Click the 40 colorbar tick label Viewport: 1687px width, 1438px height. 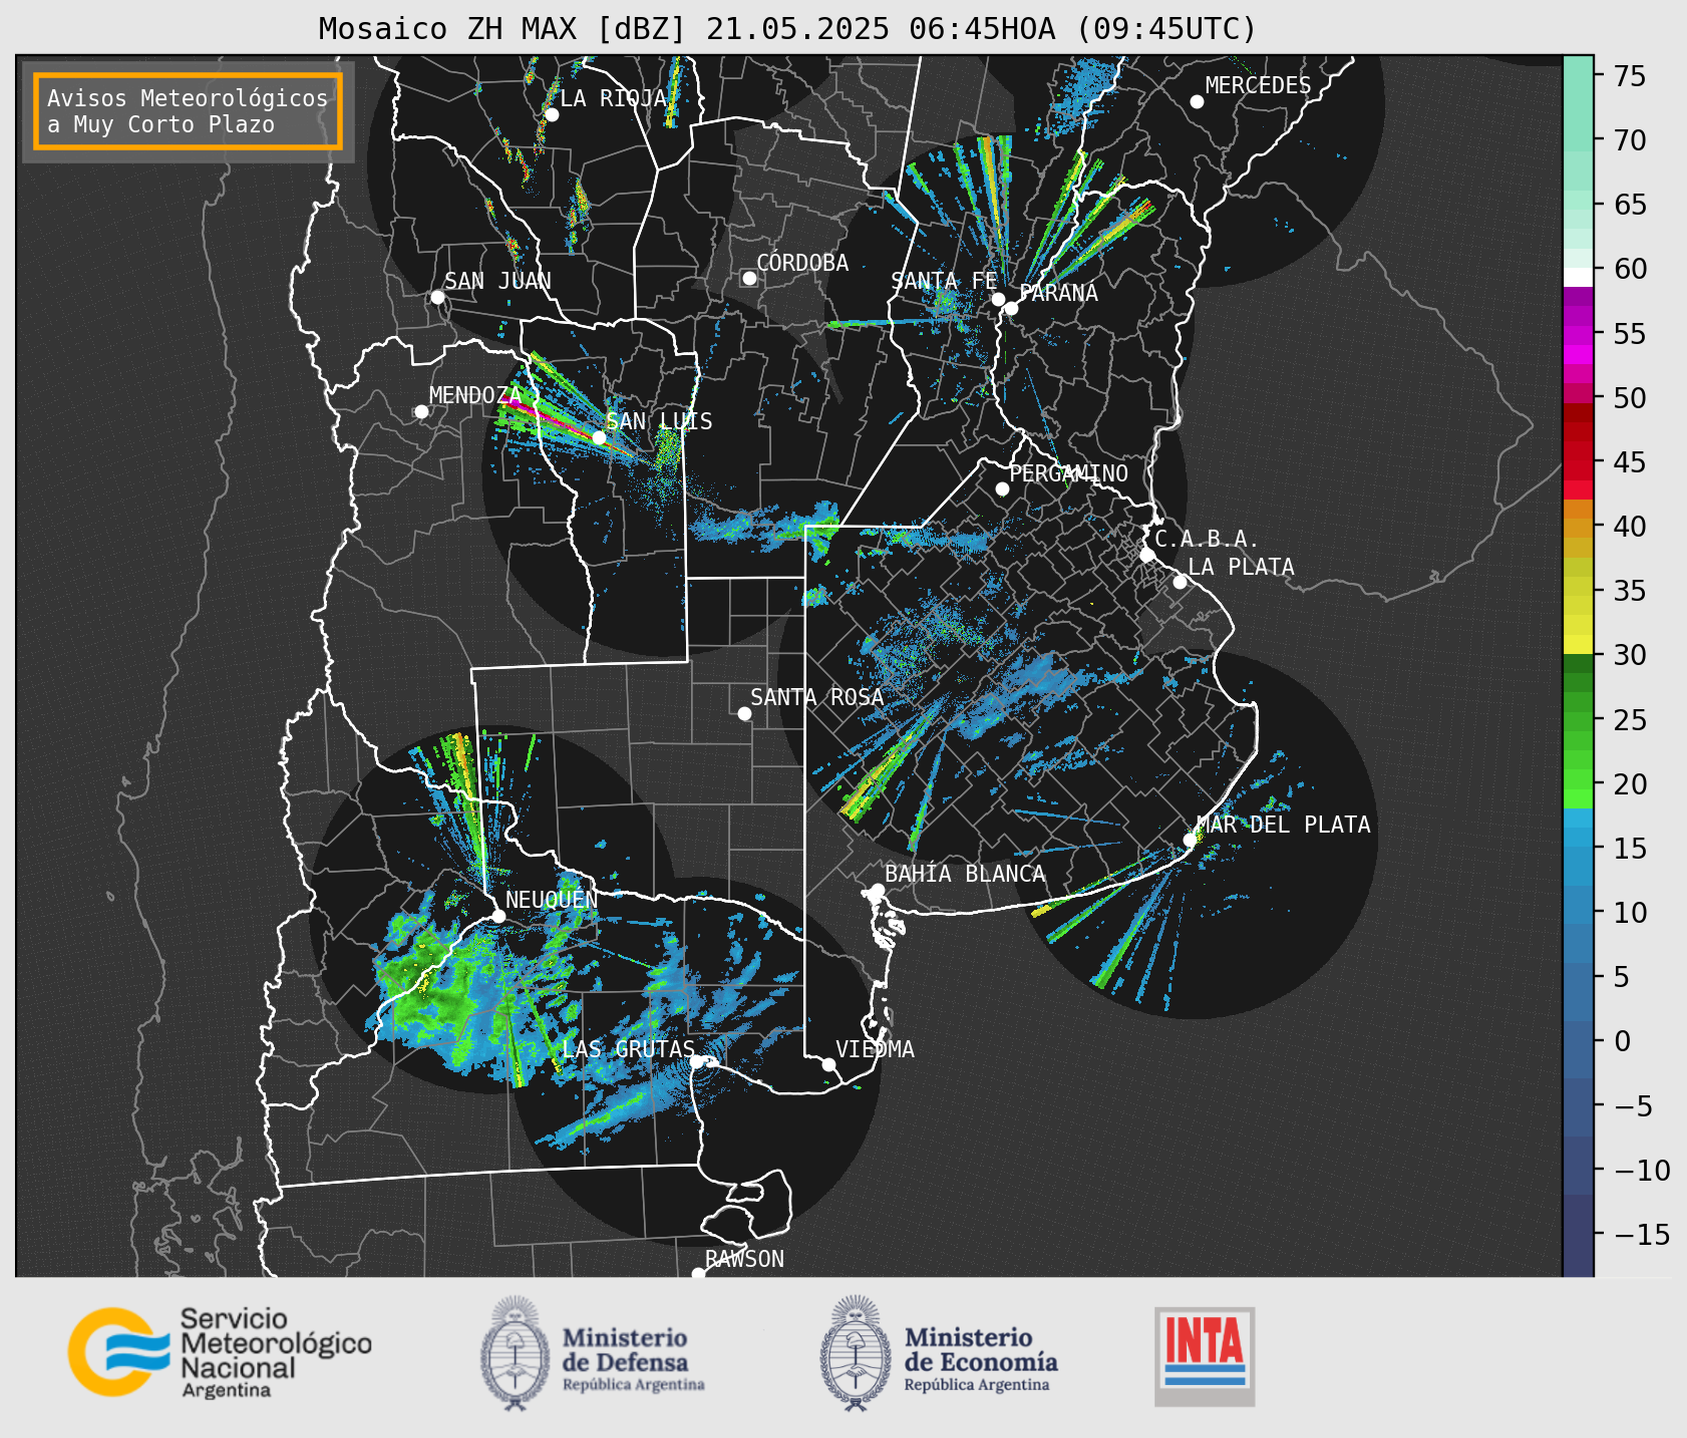(1629, 526)
